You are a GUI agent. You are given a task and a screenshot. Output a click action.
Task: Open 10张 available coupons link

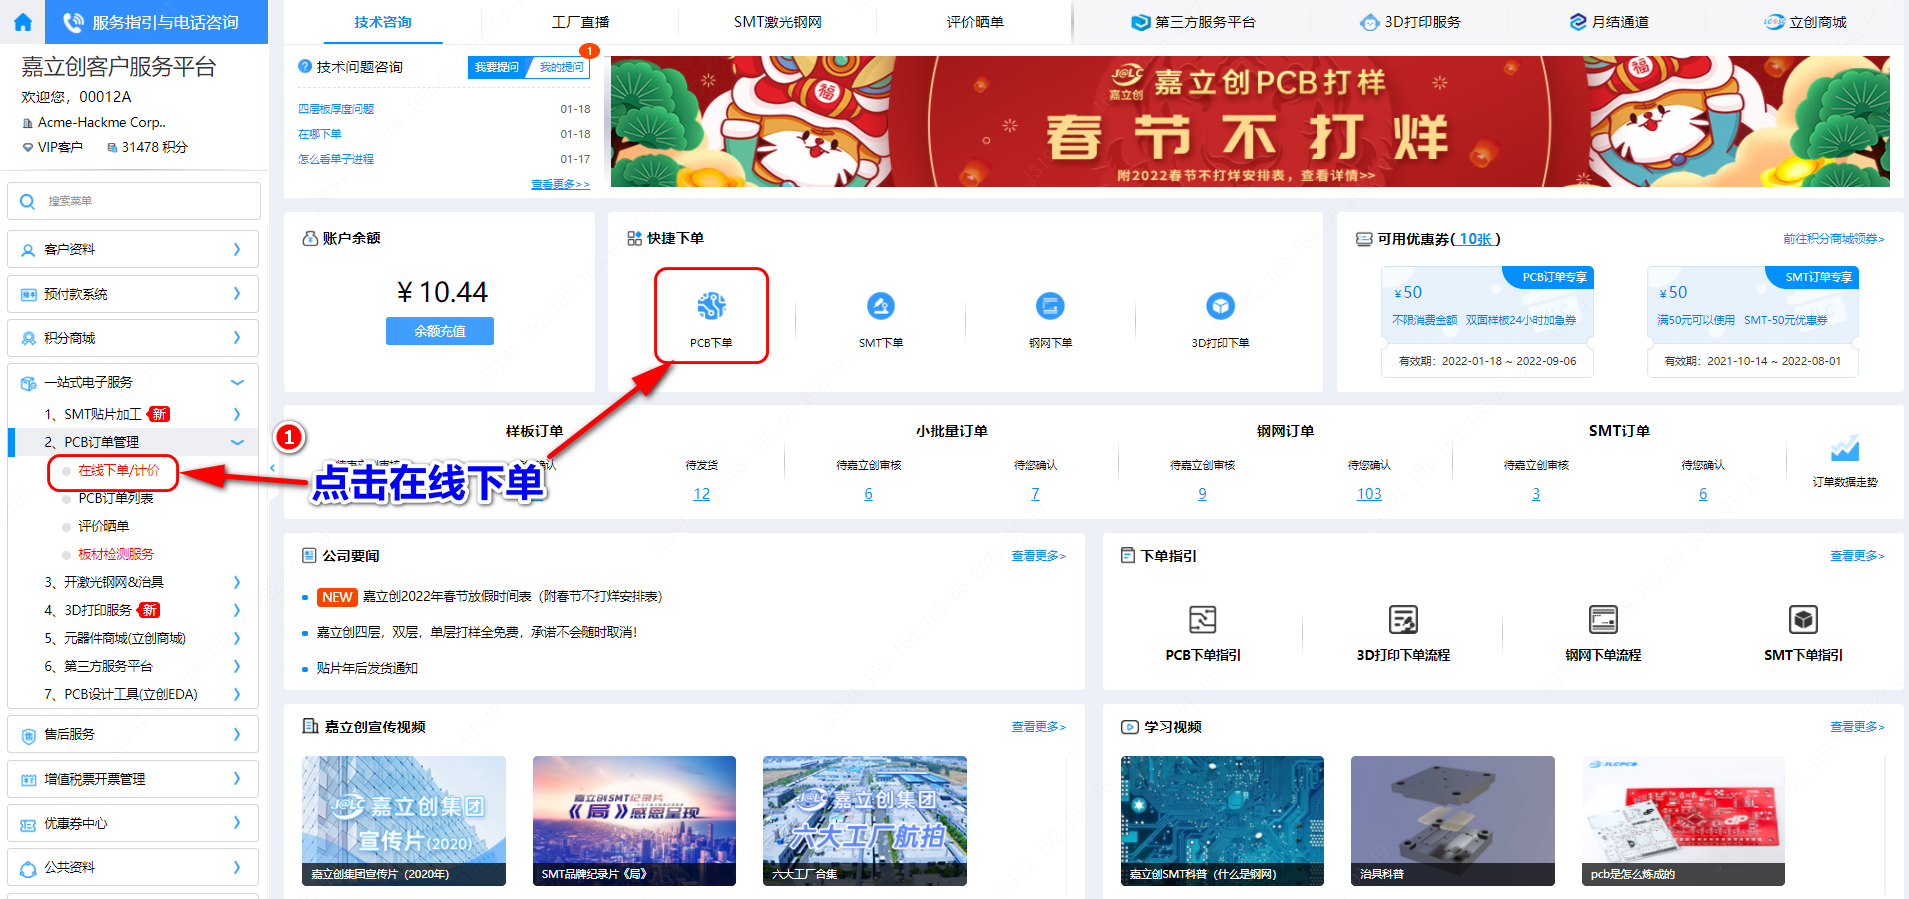(1476, 239)
